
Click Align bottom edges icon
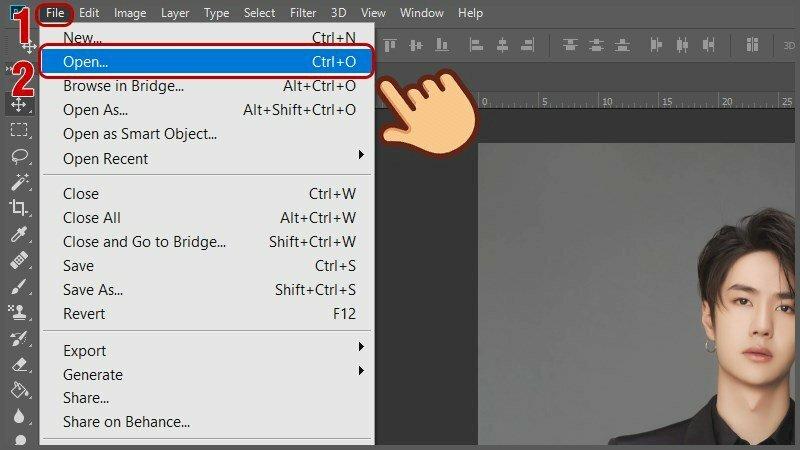(x=442, y=45)
